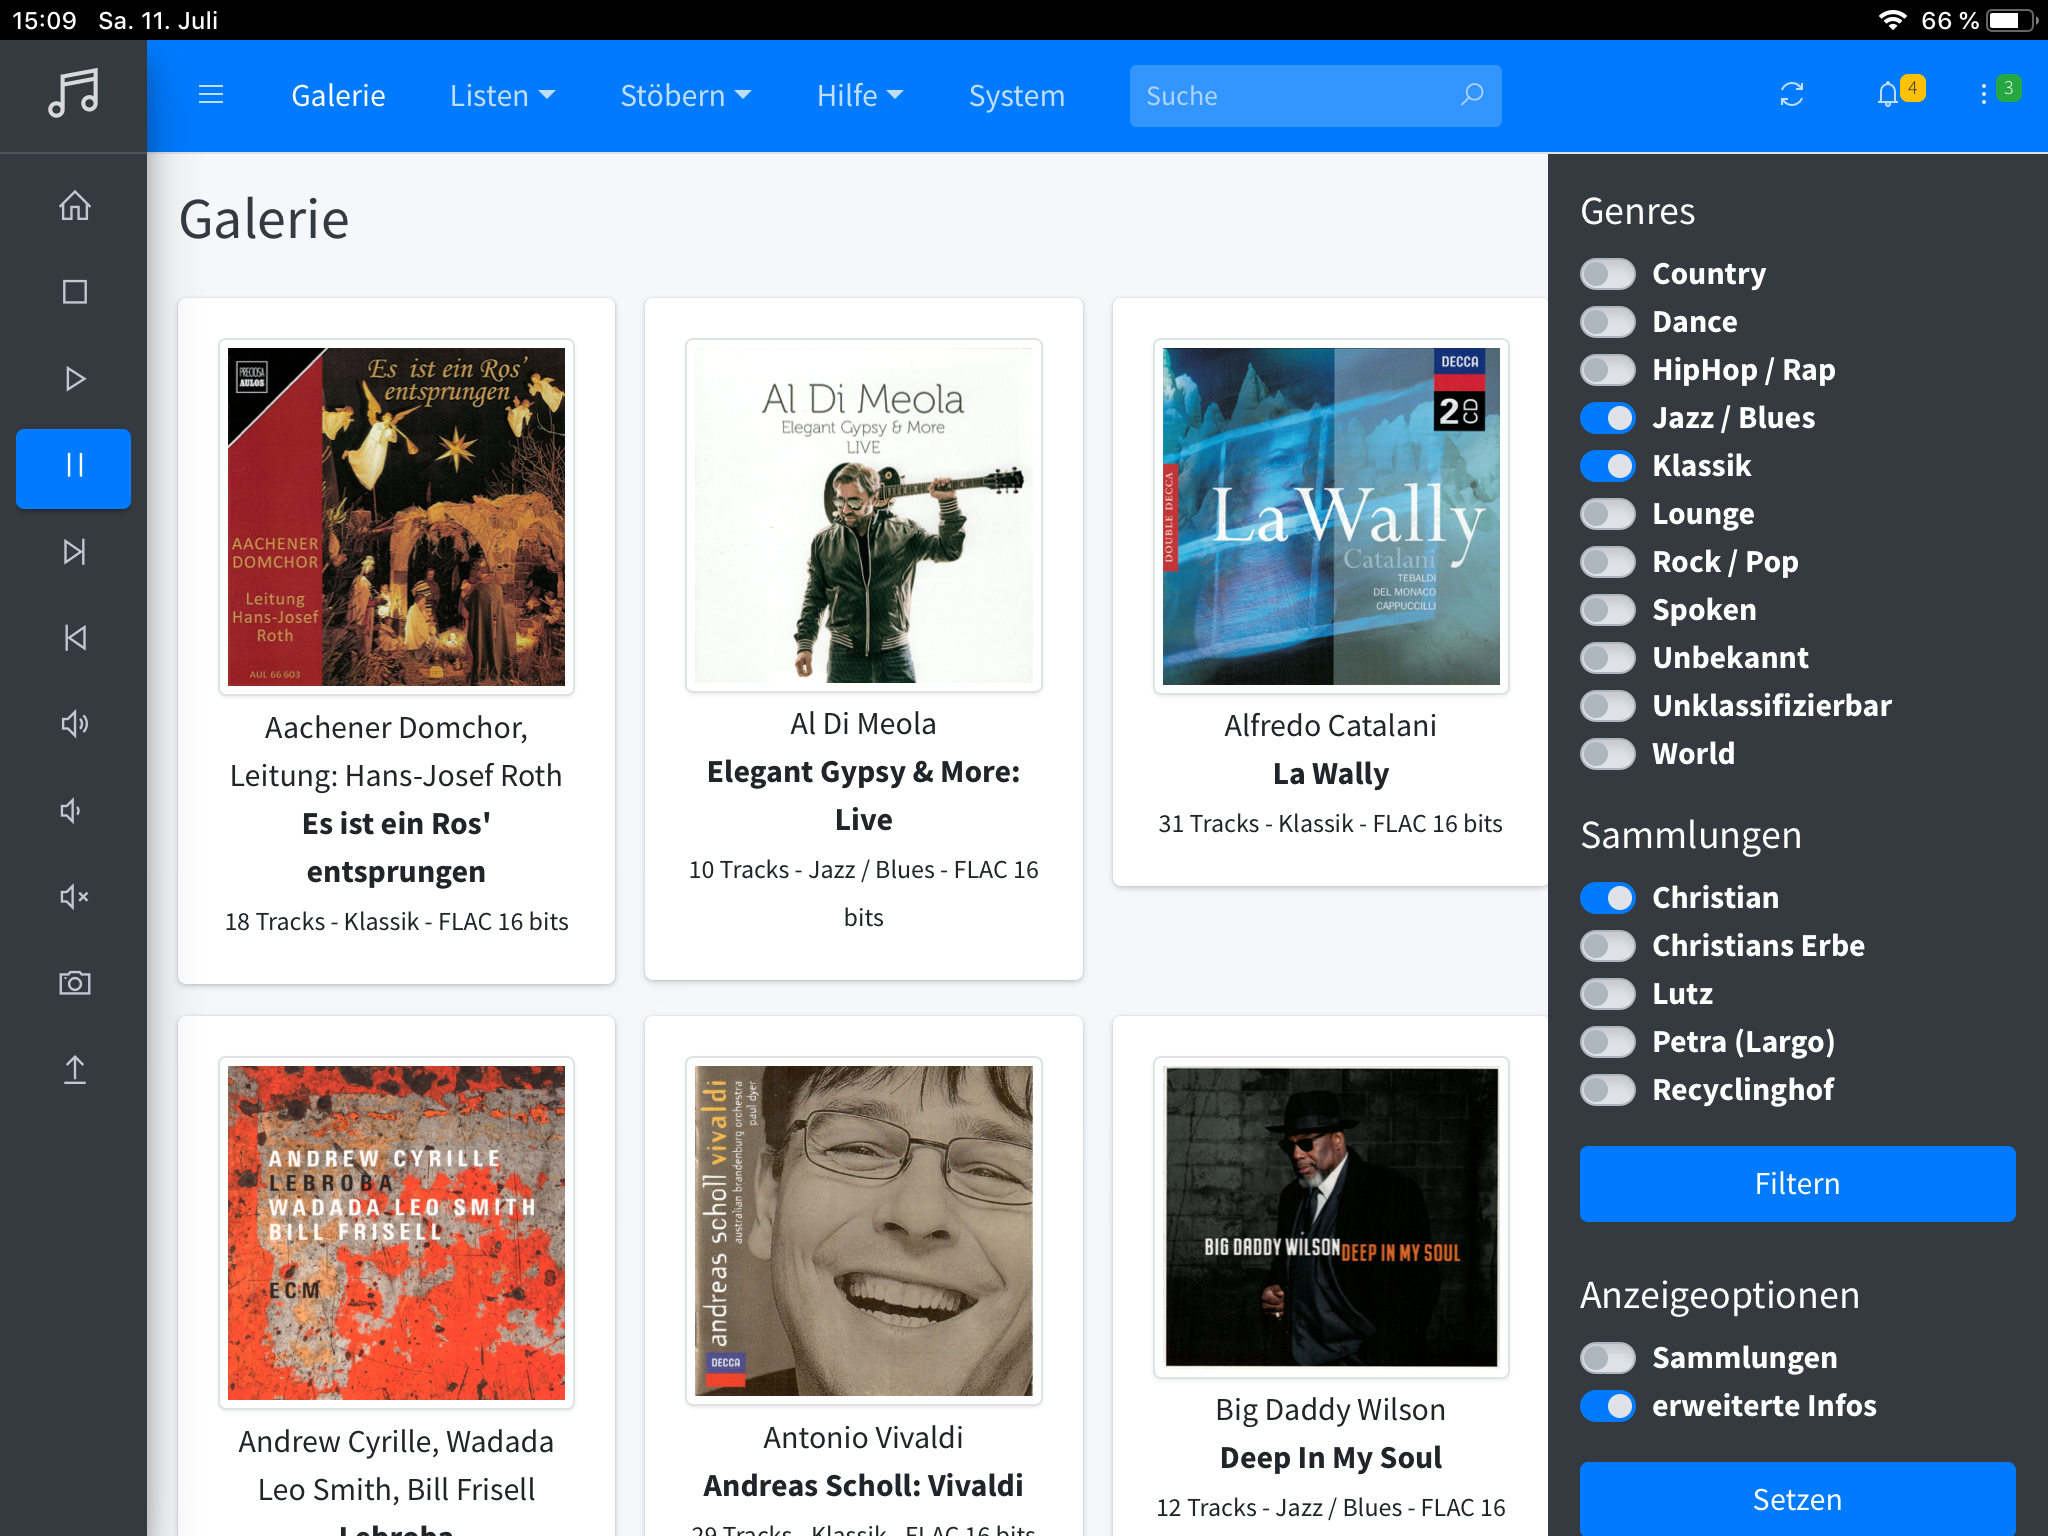Open the Al Di Meola album cover
This screenshot has height=1536, width=2048.
point(864,516)
